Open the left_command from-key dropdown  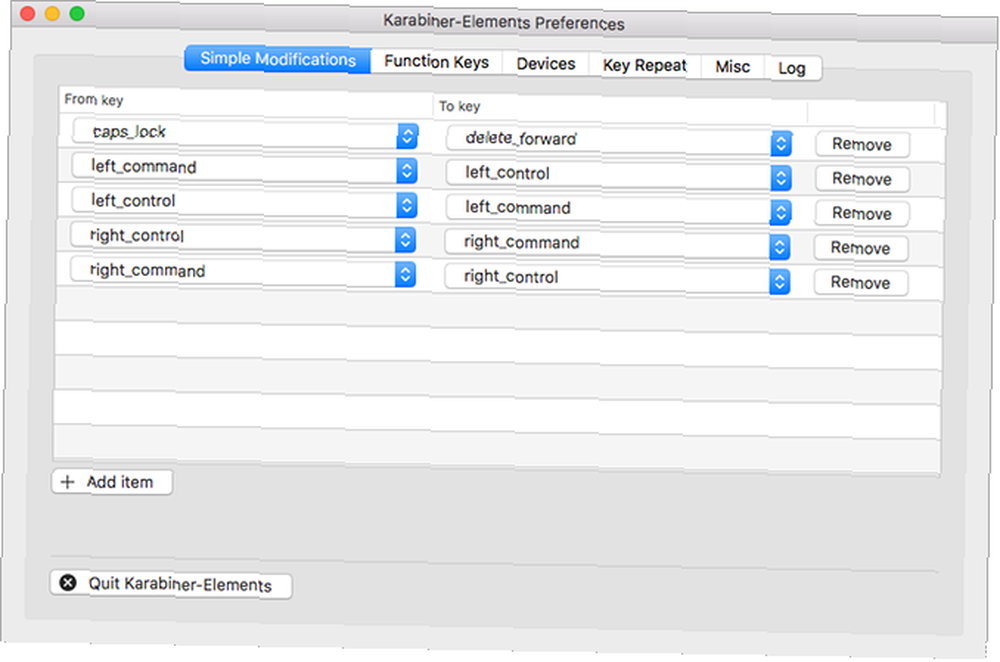click(x=245, y=168)
